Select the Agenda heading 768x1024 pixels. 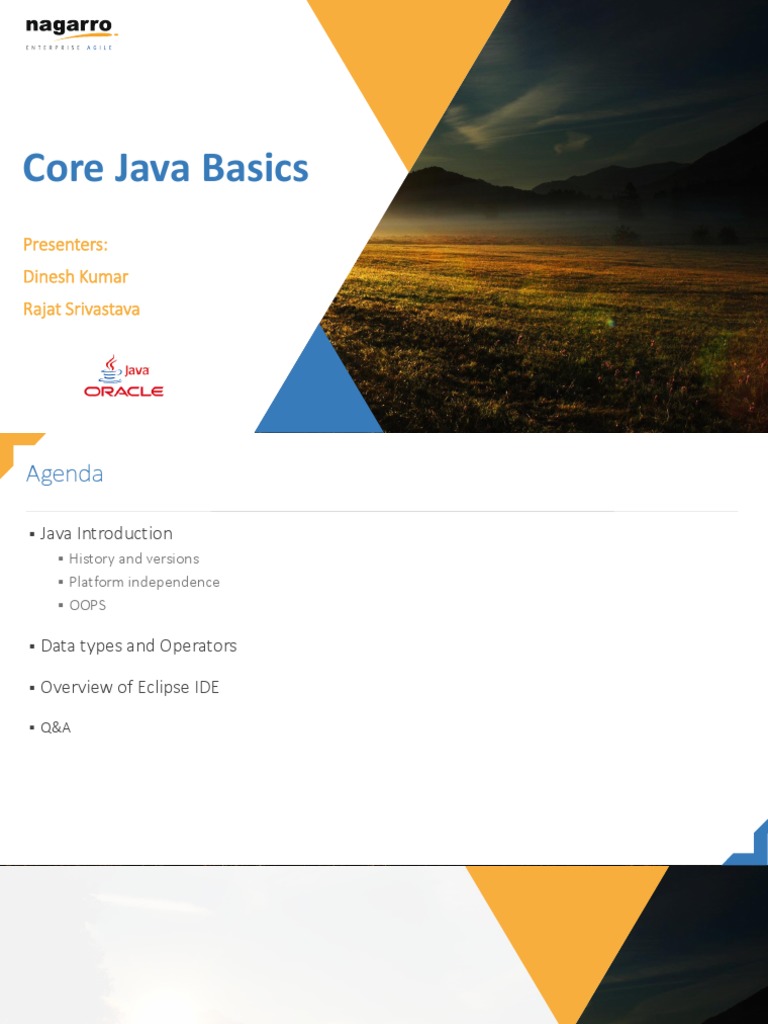tap(65, 473)
